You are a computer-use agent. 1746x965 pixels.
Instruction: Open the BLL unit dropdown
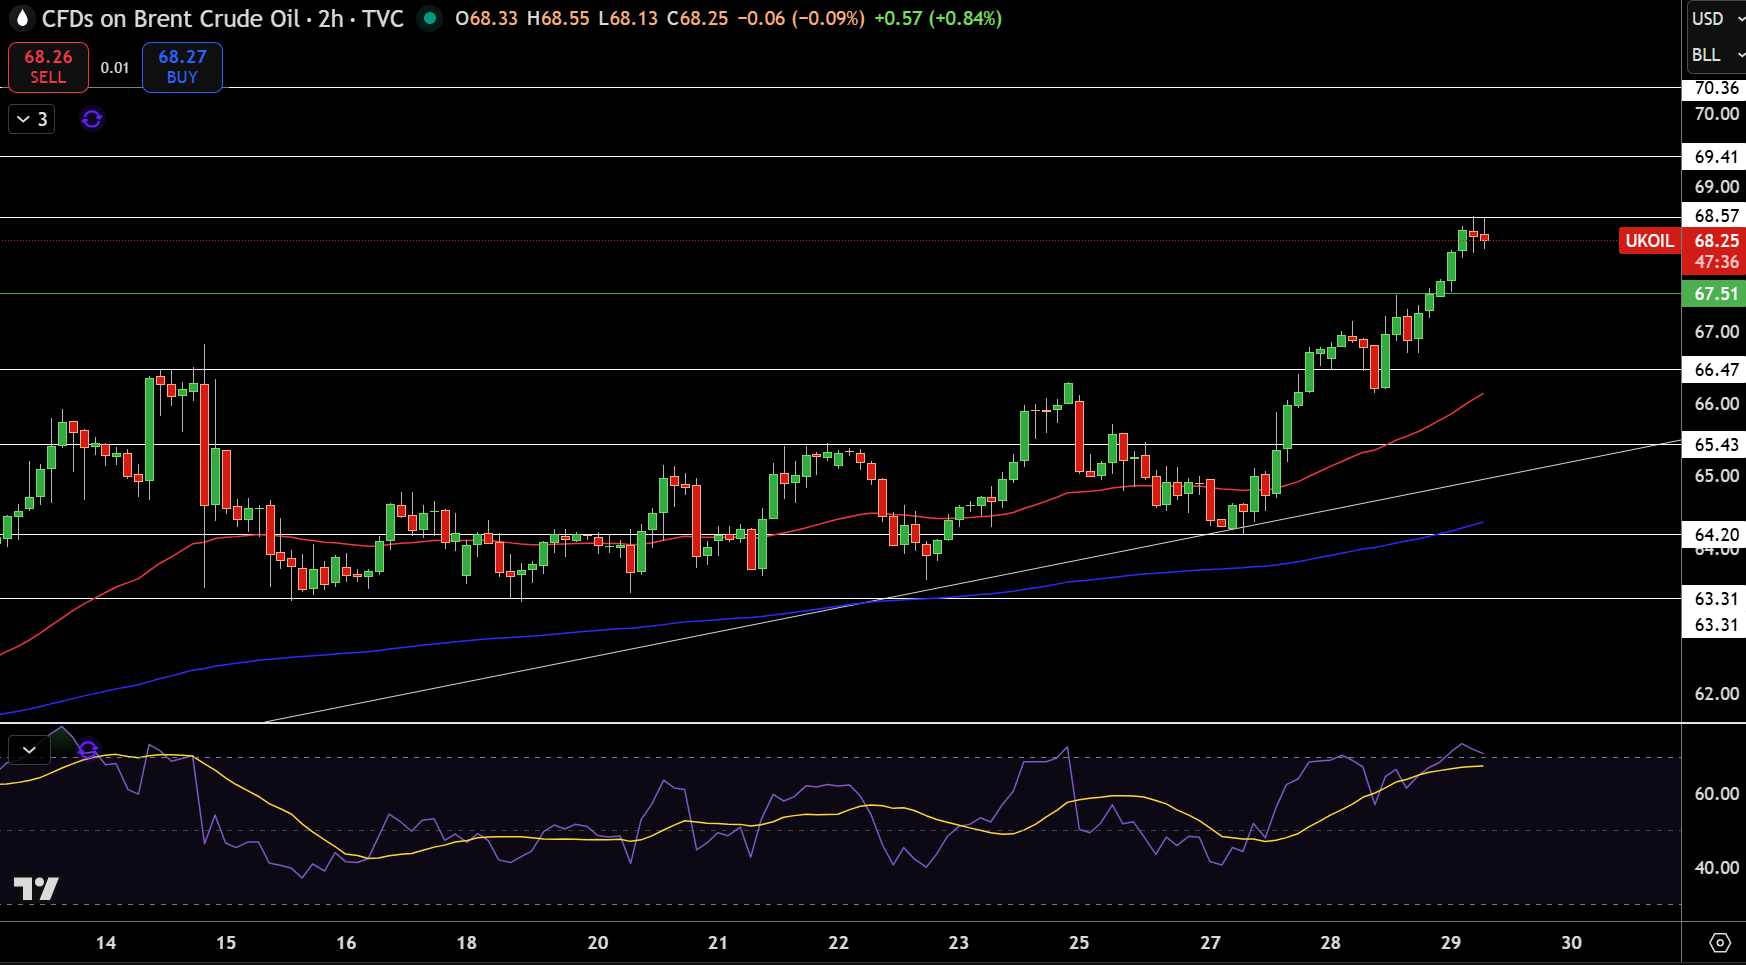tap(1716, 55)
